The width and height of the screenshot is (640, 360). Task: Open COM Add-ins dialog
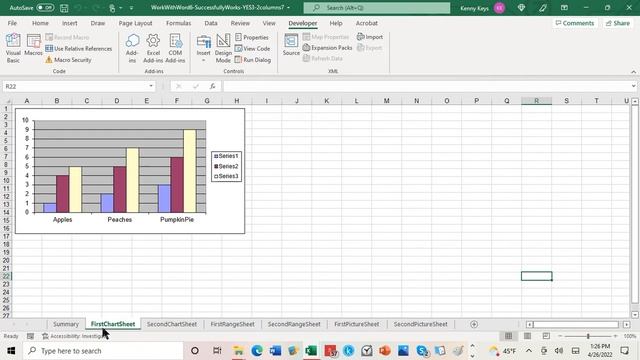175,48
